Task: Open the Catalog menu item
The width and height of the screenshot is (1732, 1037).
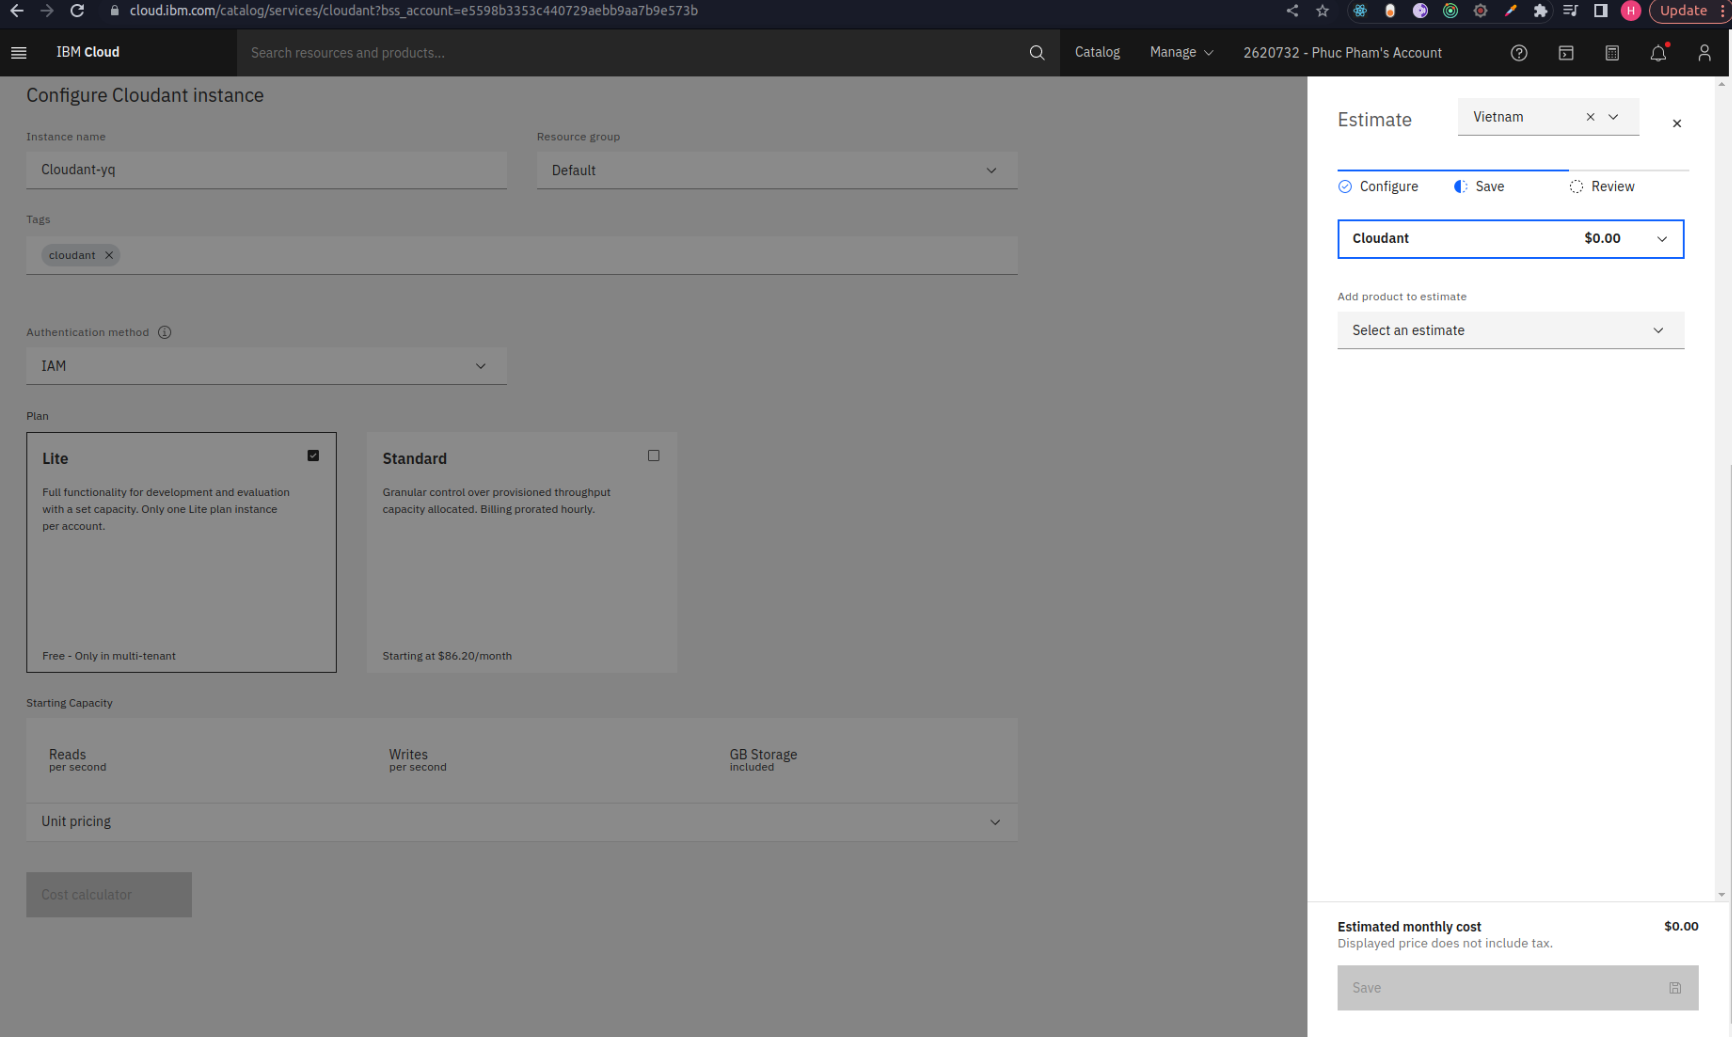Action: (1097, 52)
